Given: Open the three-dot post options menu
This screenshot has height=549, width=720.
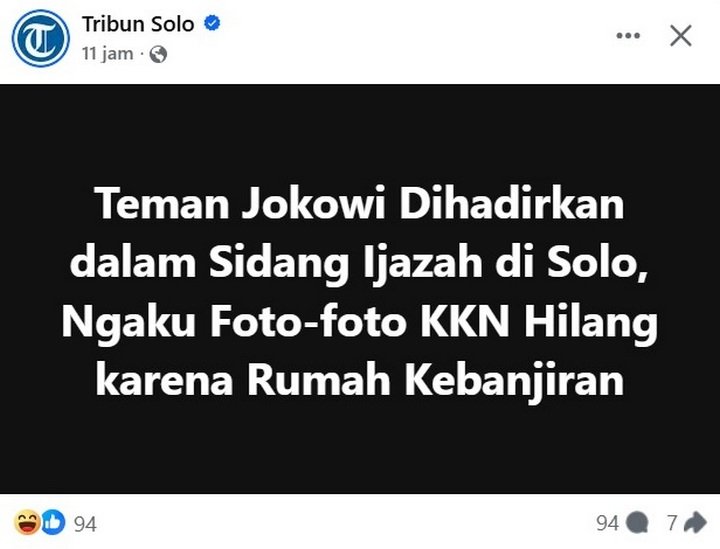Looking at the screenshot, I should click(x=628, y=36).
